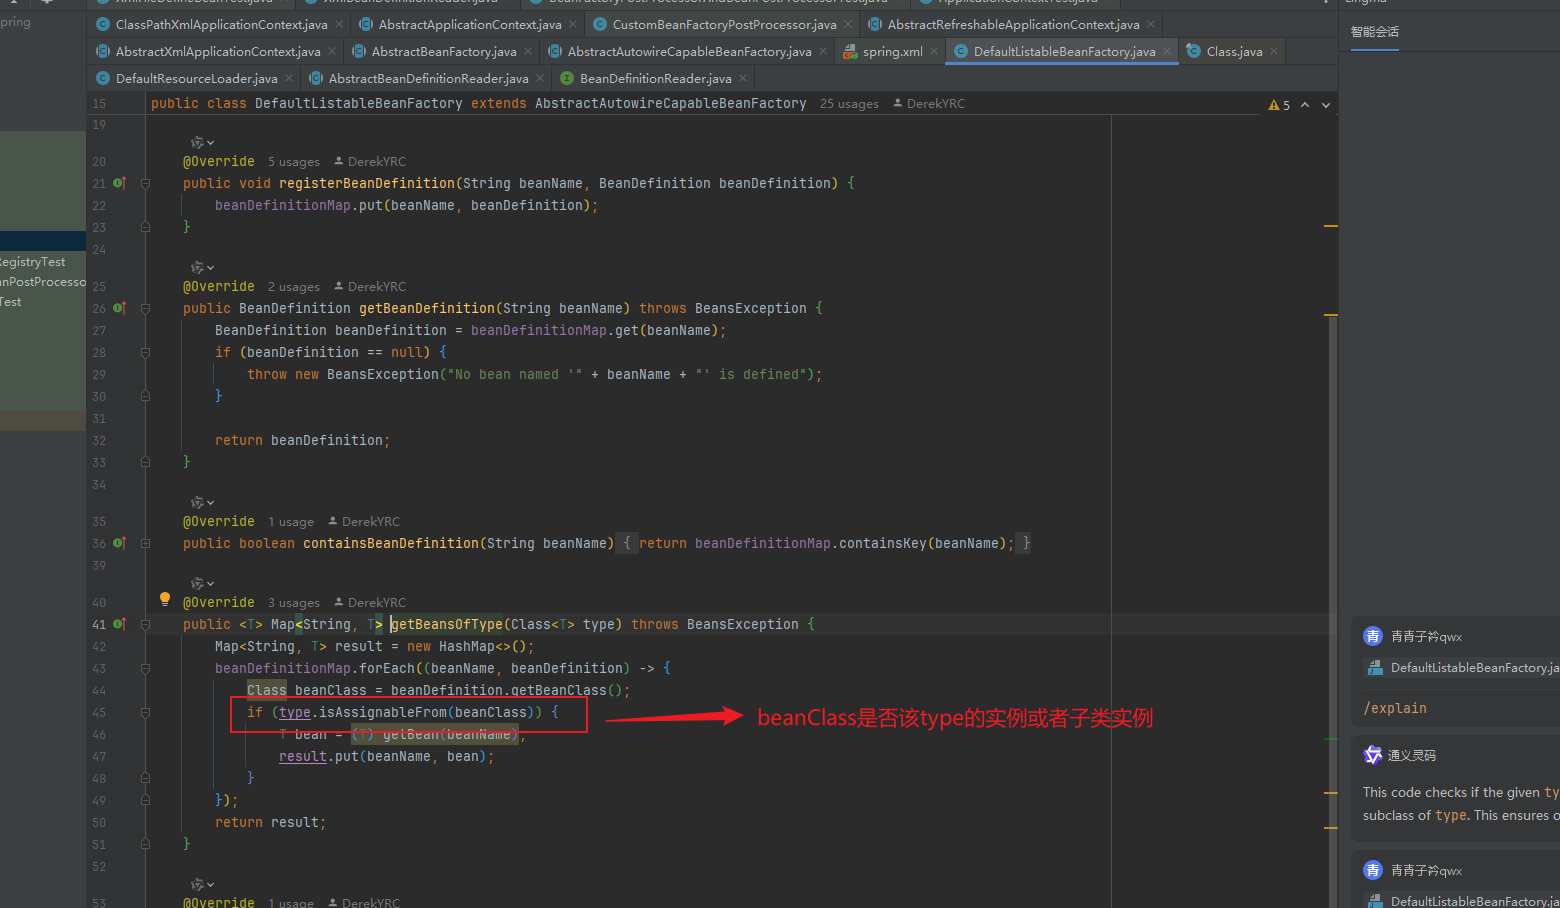Viewport: 1560px width, 908px height.
Task: Click the spring.xml tab file icon
Action: tap(850, 51)
